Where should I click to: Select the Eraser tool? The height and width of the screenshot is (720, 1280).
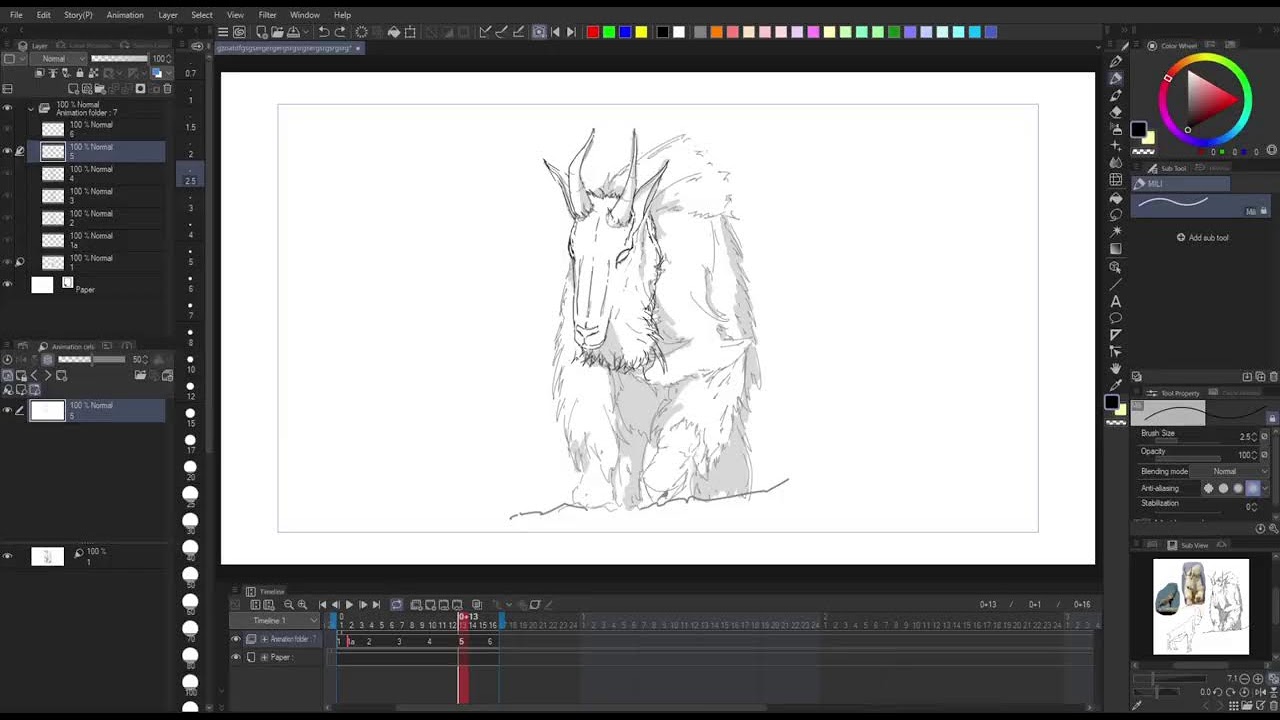coord(1116,112)
